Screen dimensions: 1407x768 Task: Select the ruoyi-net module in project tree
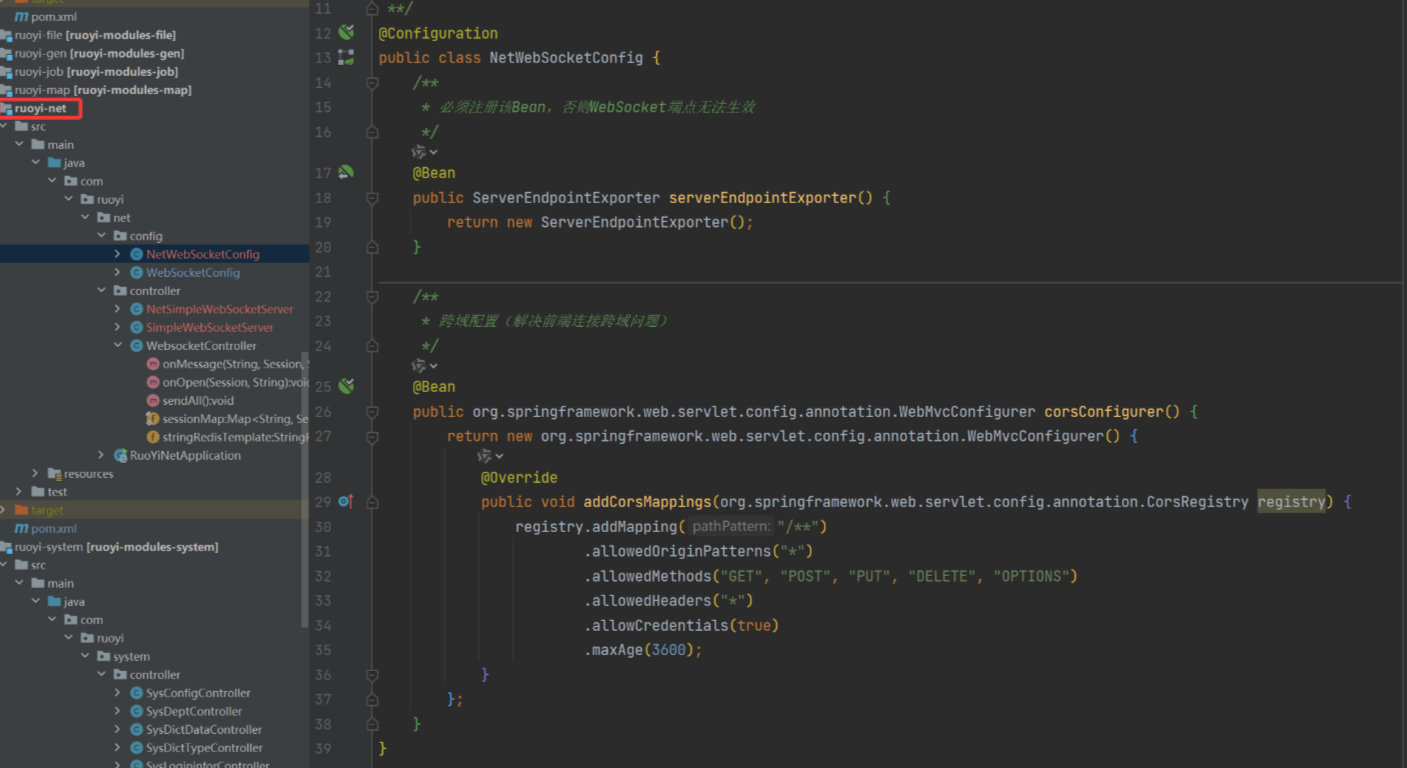[x=41, y=109]
